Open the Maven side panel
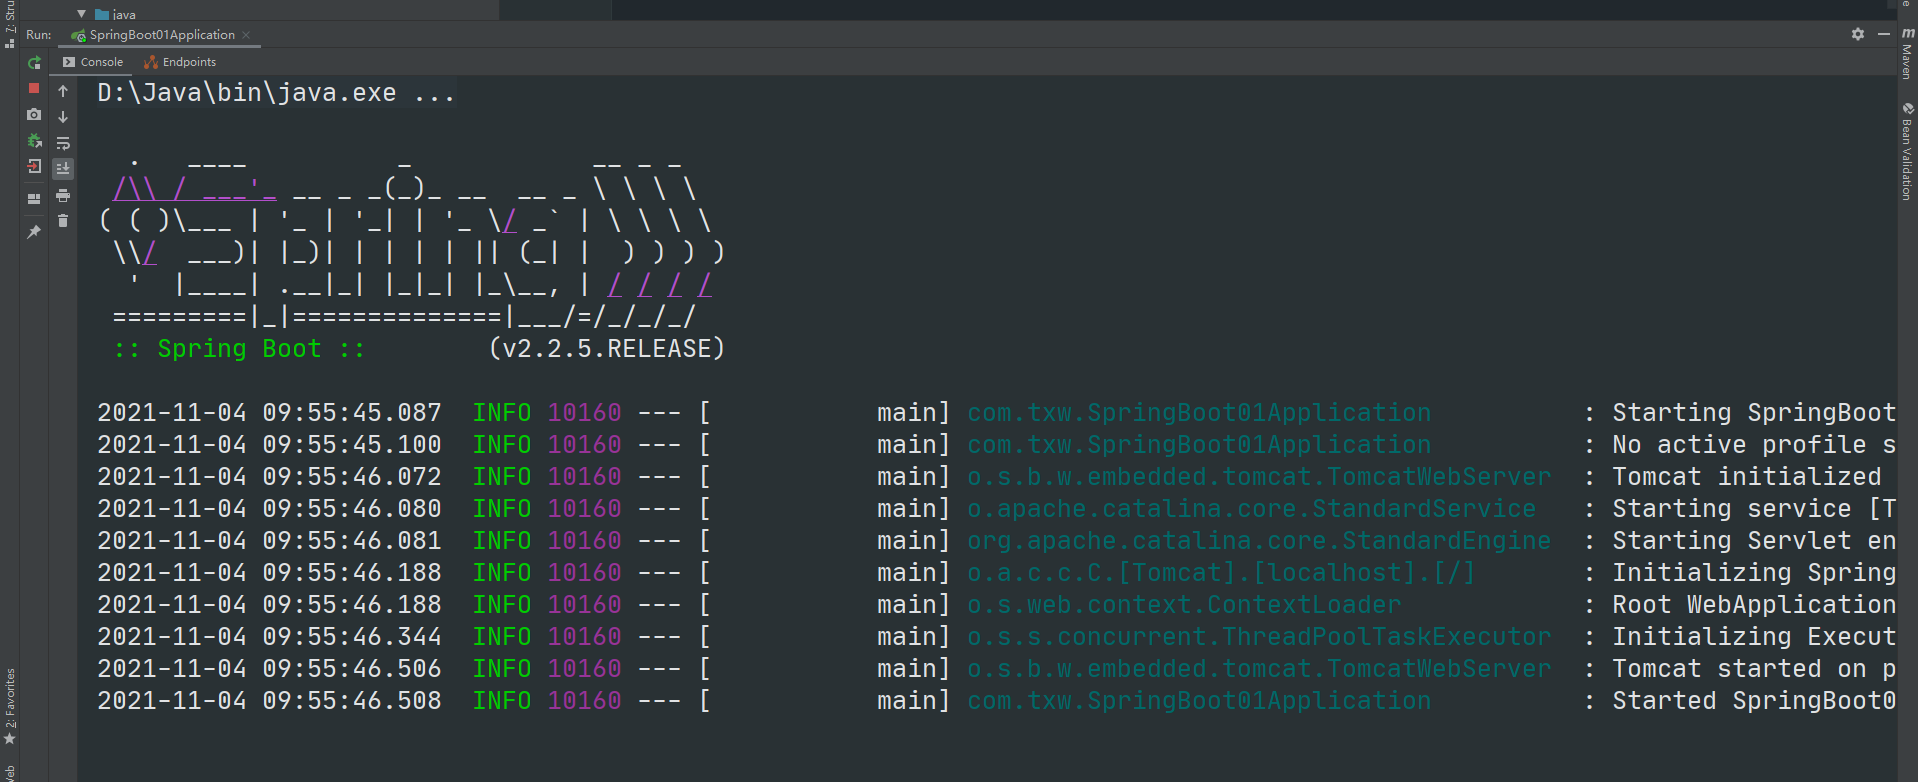This screenshot has width=1918, height=782. (x=1907, y=54)
